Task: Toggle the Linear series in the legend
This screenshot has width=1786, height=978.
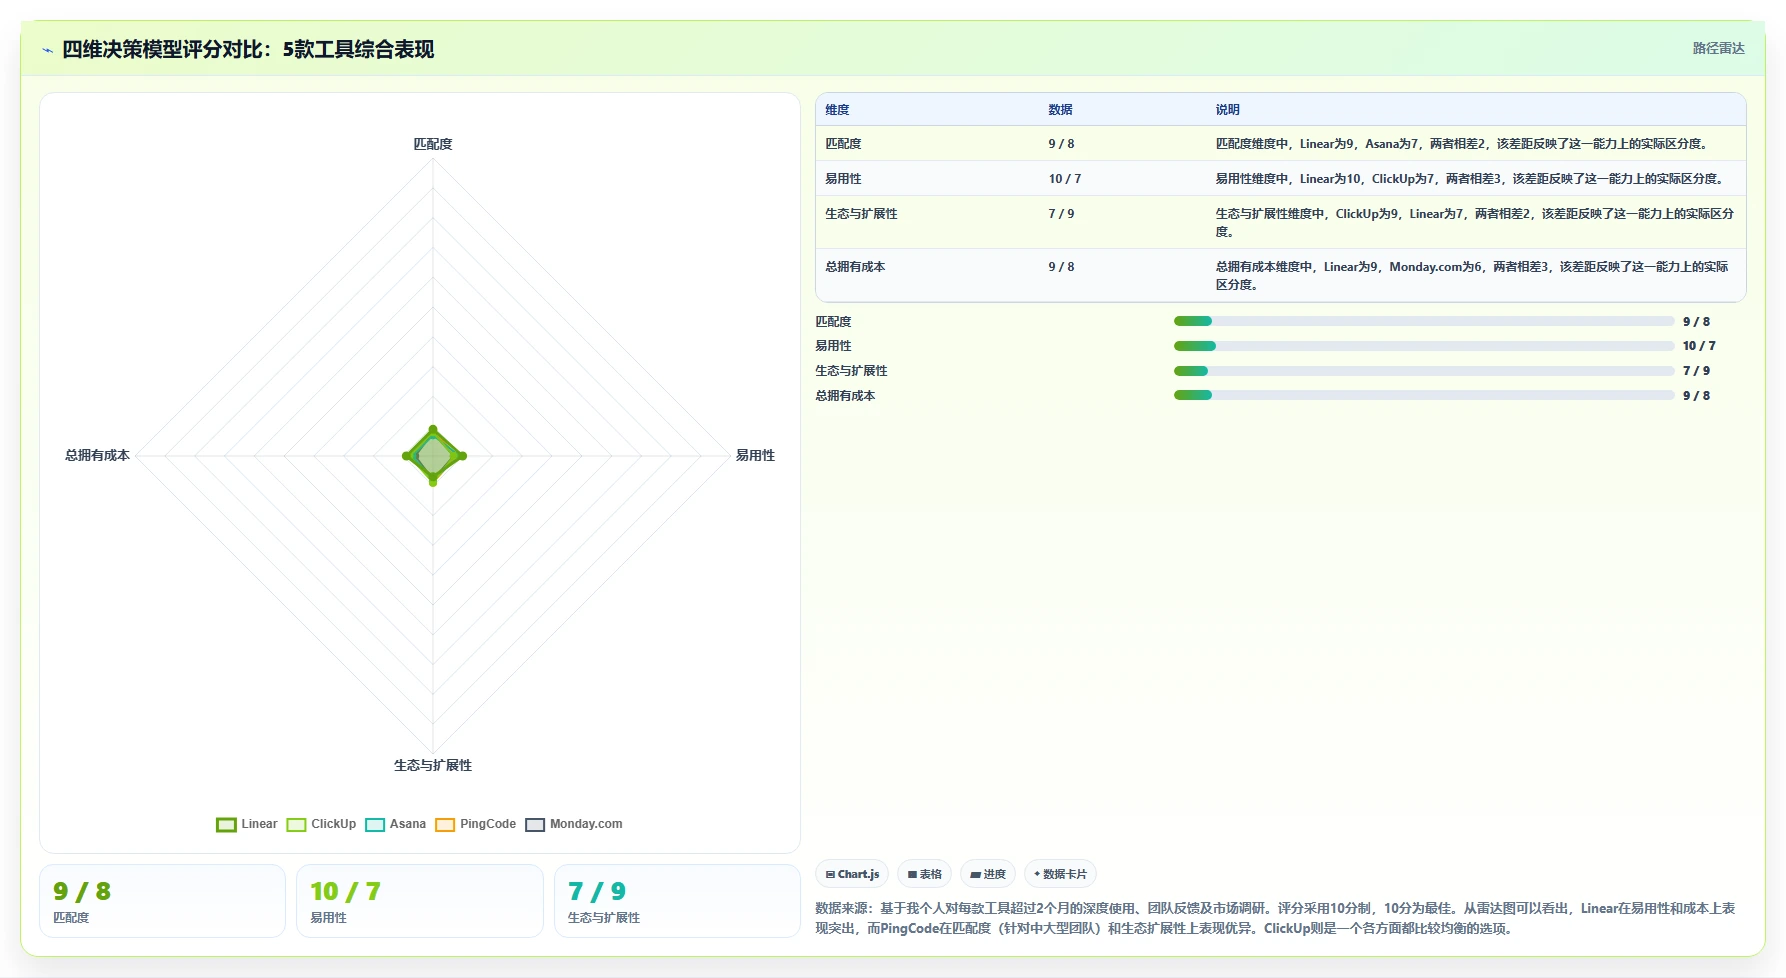Action: point(247,824)
